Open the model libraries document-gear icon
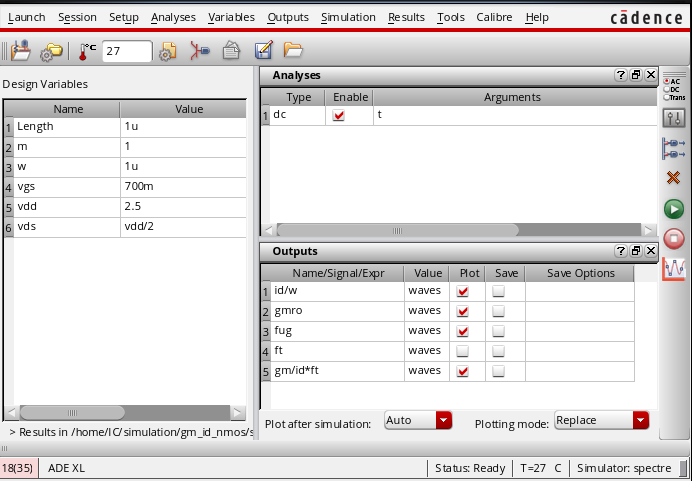 (x=168, y=52)
